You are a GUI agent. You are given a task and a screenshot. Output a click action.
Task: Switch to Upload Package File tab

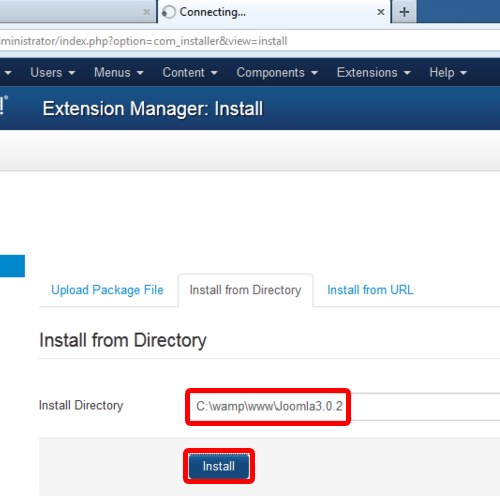[x=107, y=290]
